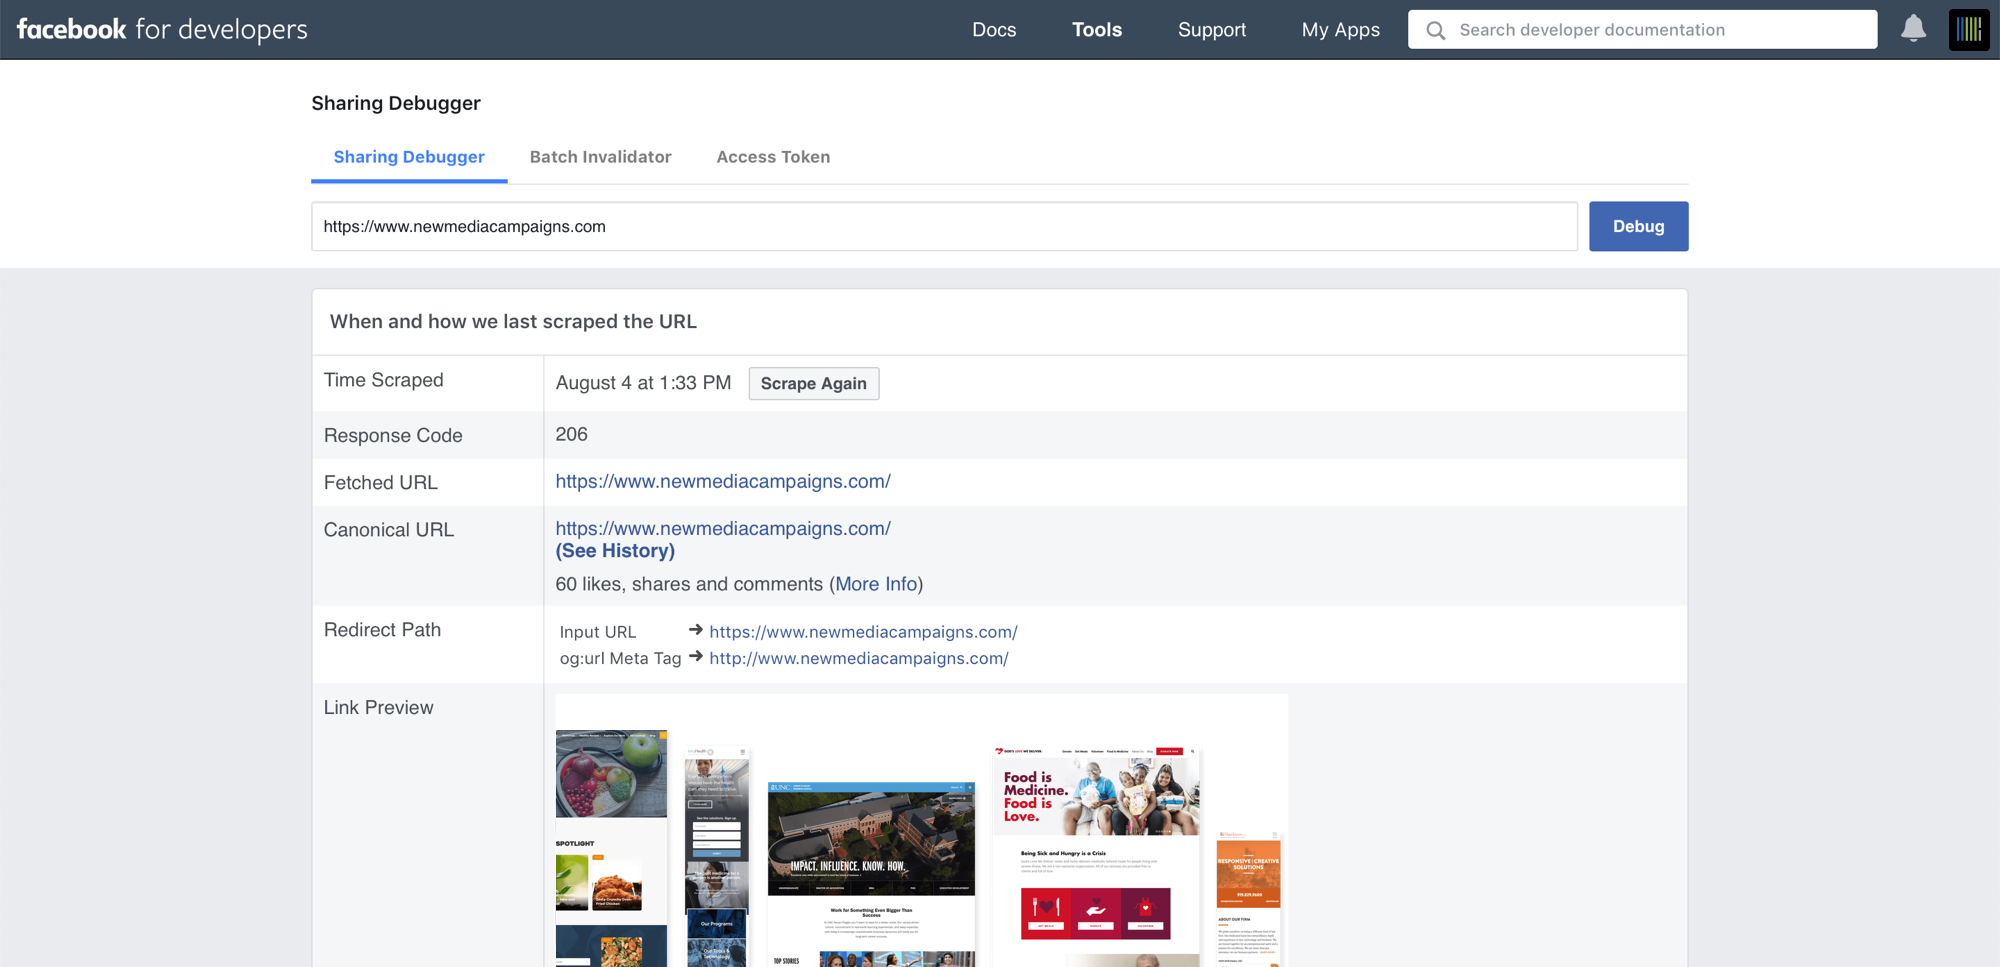Click '60 likes, shares and comments' text
The width and height of the screenshot is (2000, 967).
coord(689,584)
